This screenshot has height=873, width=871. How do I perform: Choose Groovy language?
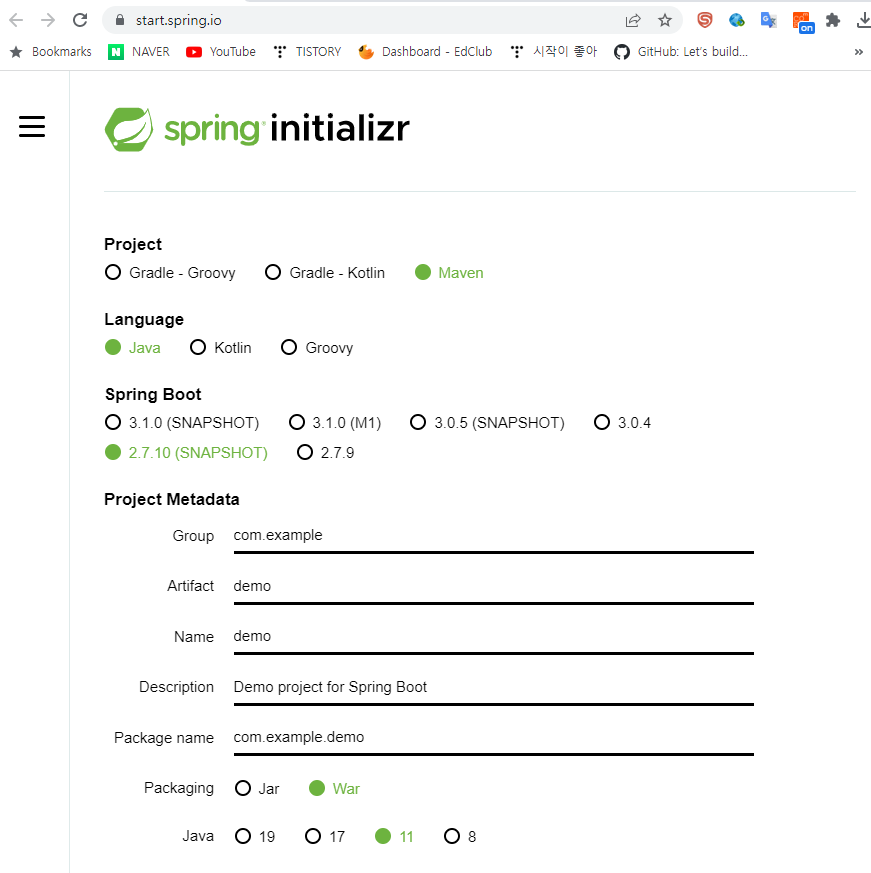click(x=317, y=348)
